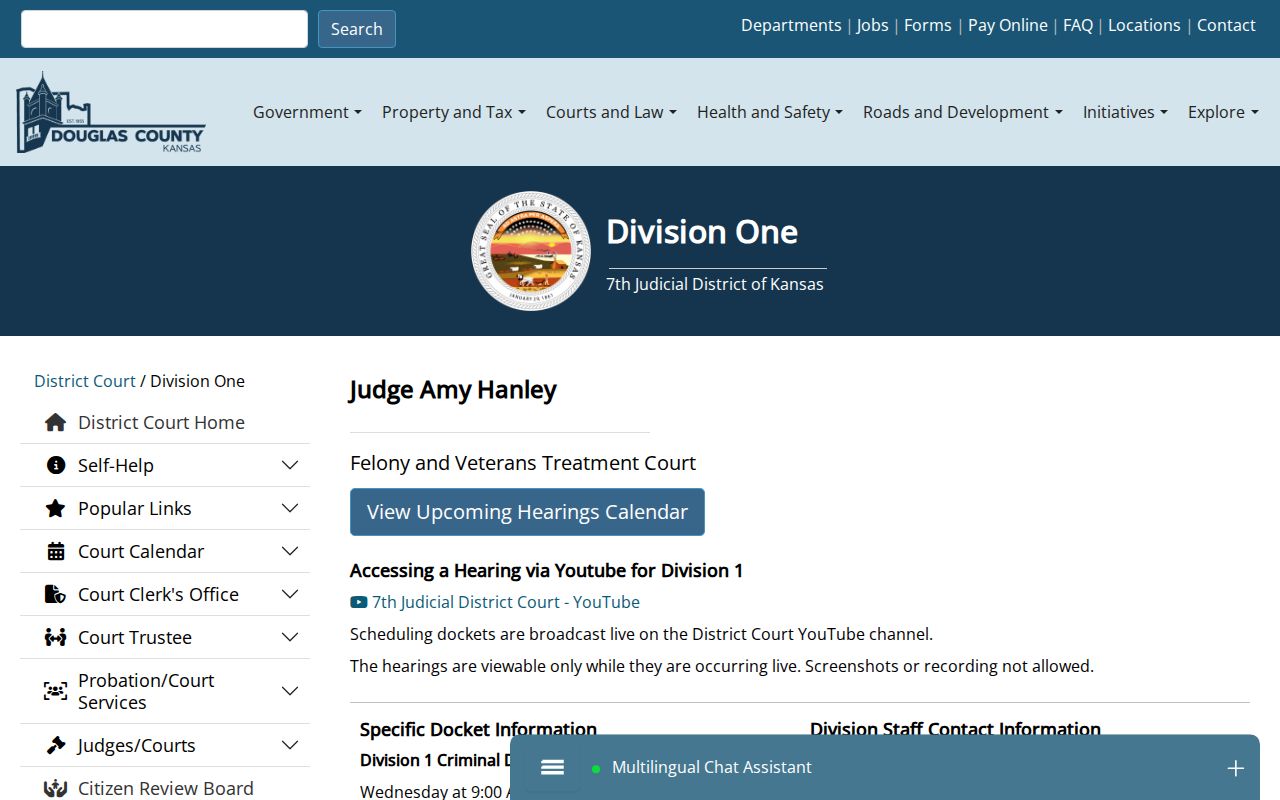Screen dimensions: 1280x800
Task: Click the Search button
Action: 357,29
